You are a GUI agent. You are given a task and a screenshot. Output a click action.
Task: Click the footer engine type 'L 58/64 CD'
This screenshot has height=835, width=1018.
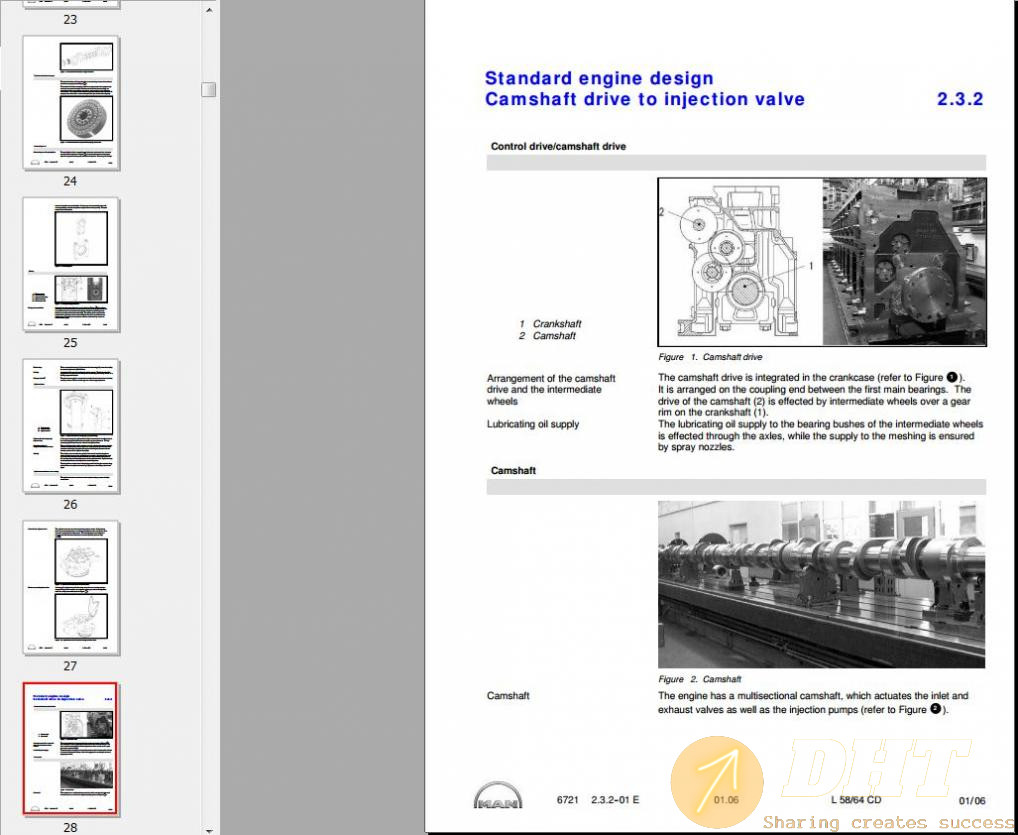point(856,800)
